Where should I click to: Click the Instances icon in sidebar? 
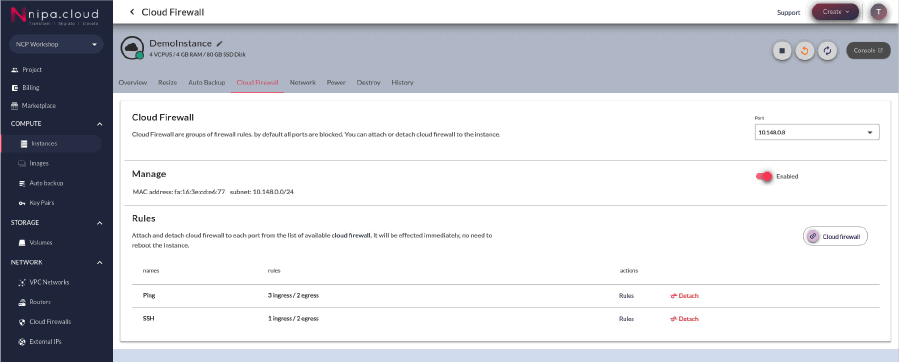[x=24, y=144]
